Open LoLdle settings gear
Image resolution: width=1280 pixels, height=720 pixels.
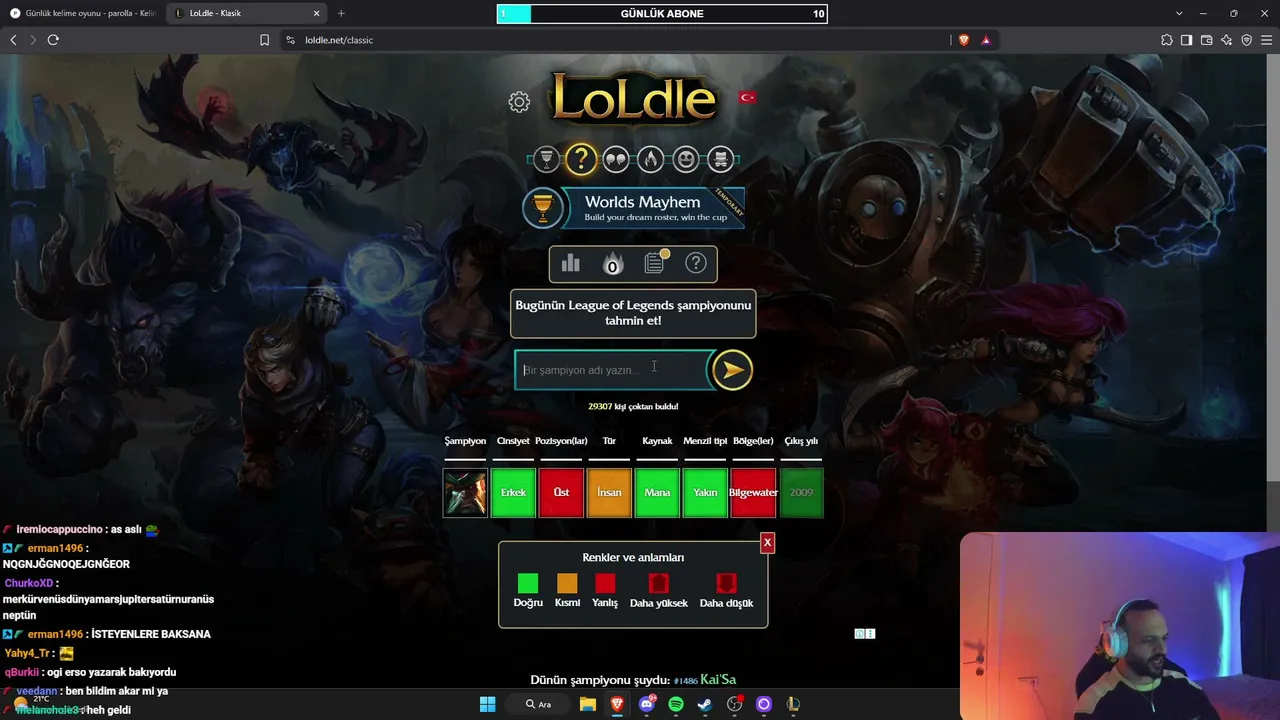click(519, 101)
